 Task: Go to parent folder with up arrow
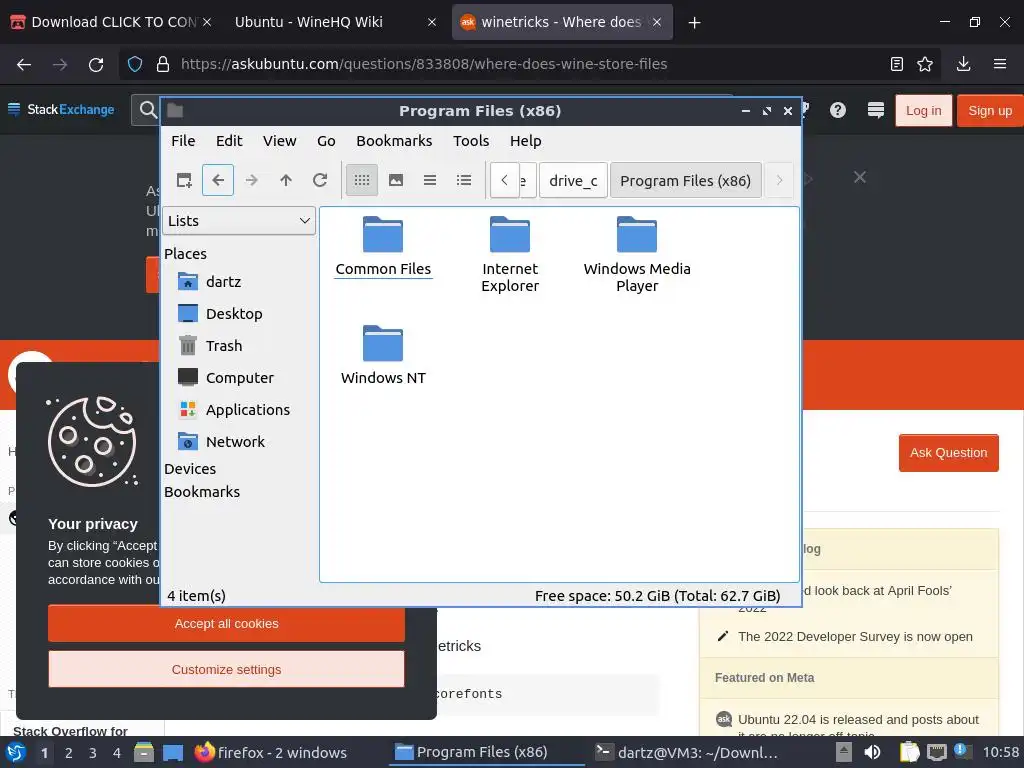click(x=285, y=180)
